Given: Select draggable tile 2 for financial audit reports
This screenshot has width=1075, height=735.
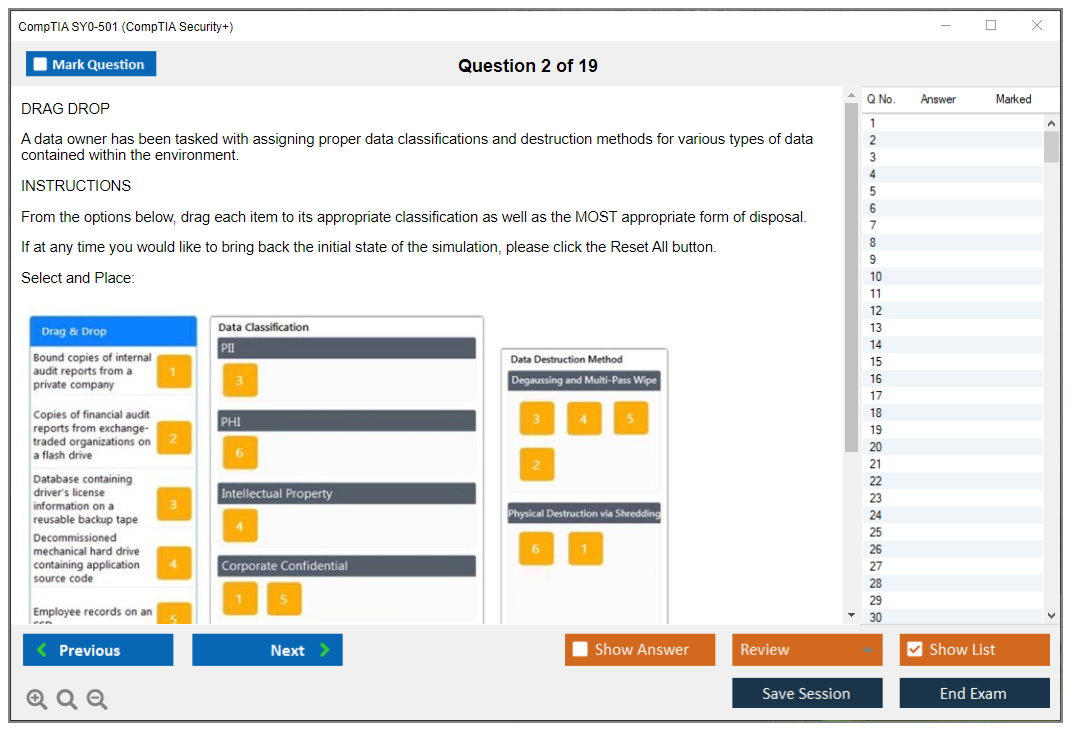Looking at the screenshot, I should click(174, 437).
